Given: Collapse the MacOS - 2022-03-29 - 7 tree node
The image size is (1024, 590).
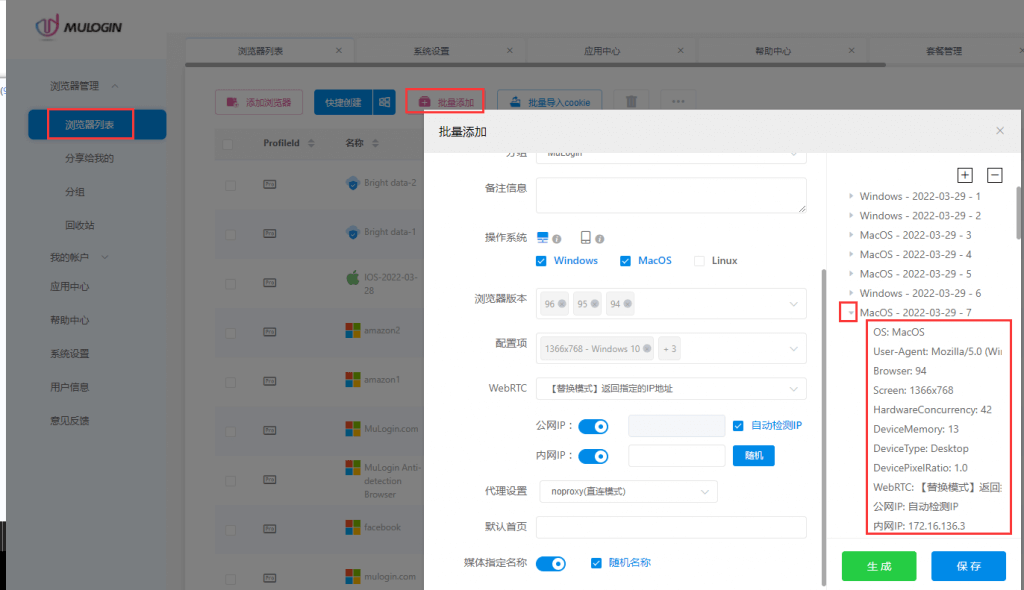Looking at the screenshot, I should point(850,312).
